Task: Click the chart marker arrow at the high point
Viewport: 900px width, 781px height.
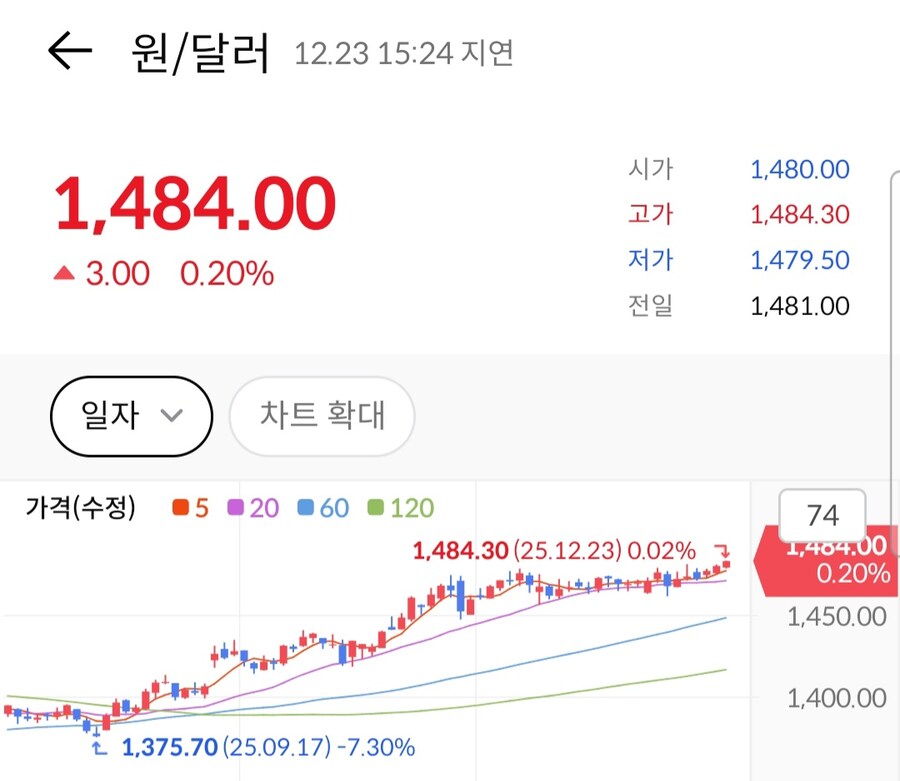Action: coord(722,550)
